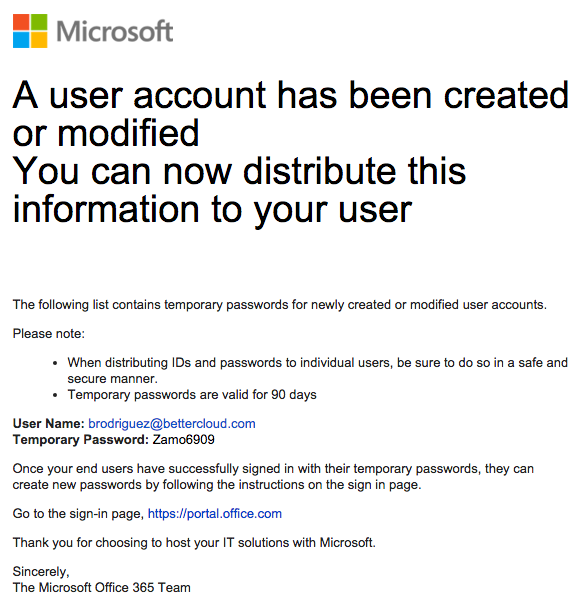Click the temporary password value Zamo6909
This screenshot has height=609, width=582.
pos(183,439)
